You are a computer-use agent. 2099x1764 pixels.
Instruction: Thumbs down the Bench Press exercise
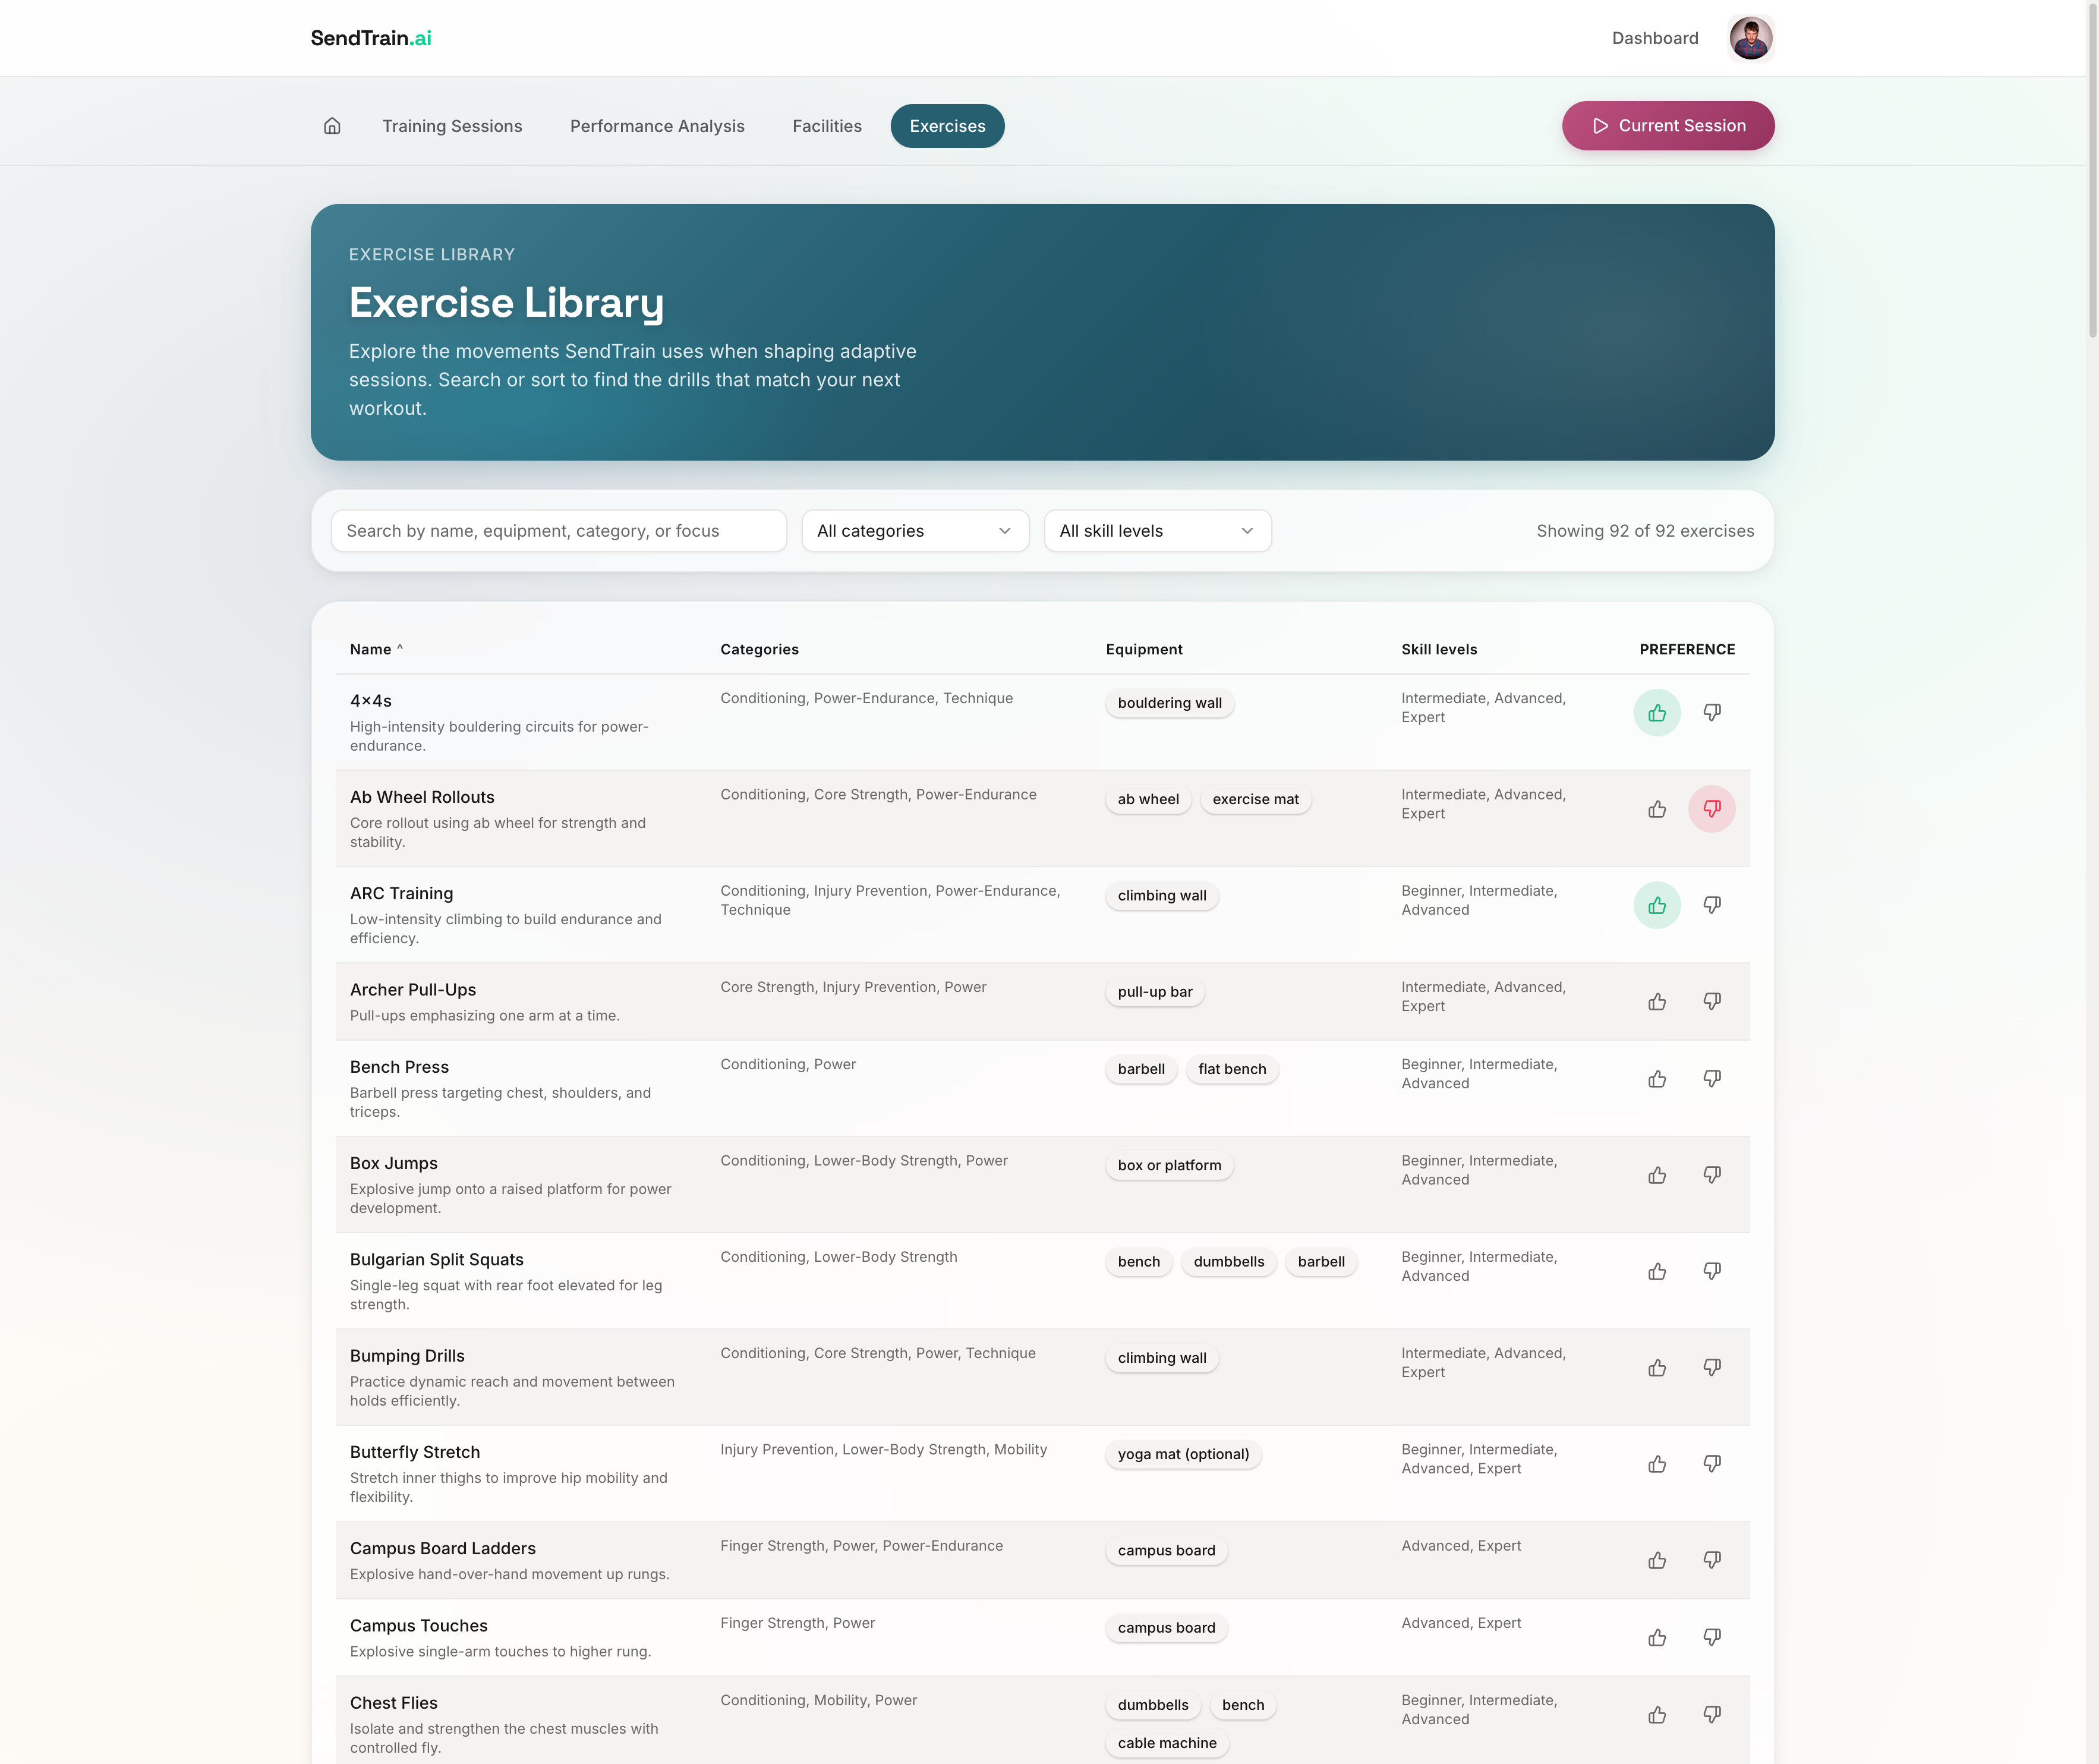pyautogui.click(x=1712, y=1079)
